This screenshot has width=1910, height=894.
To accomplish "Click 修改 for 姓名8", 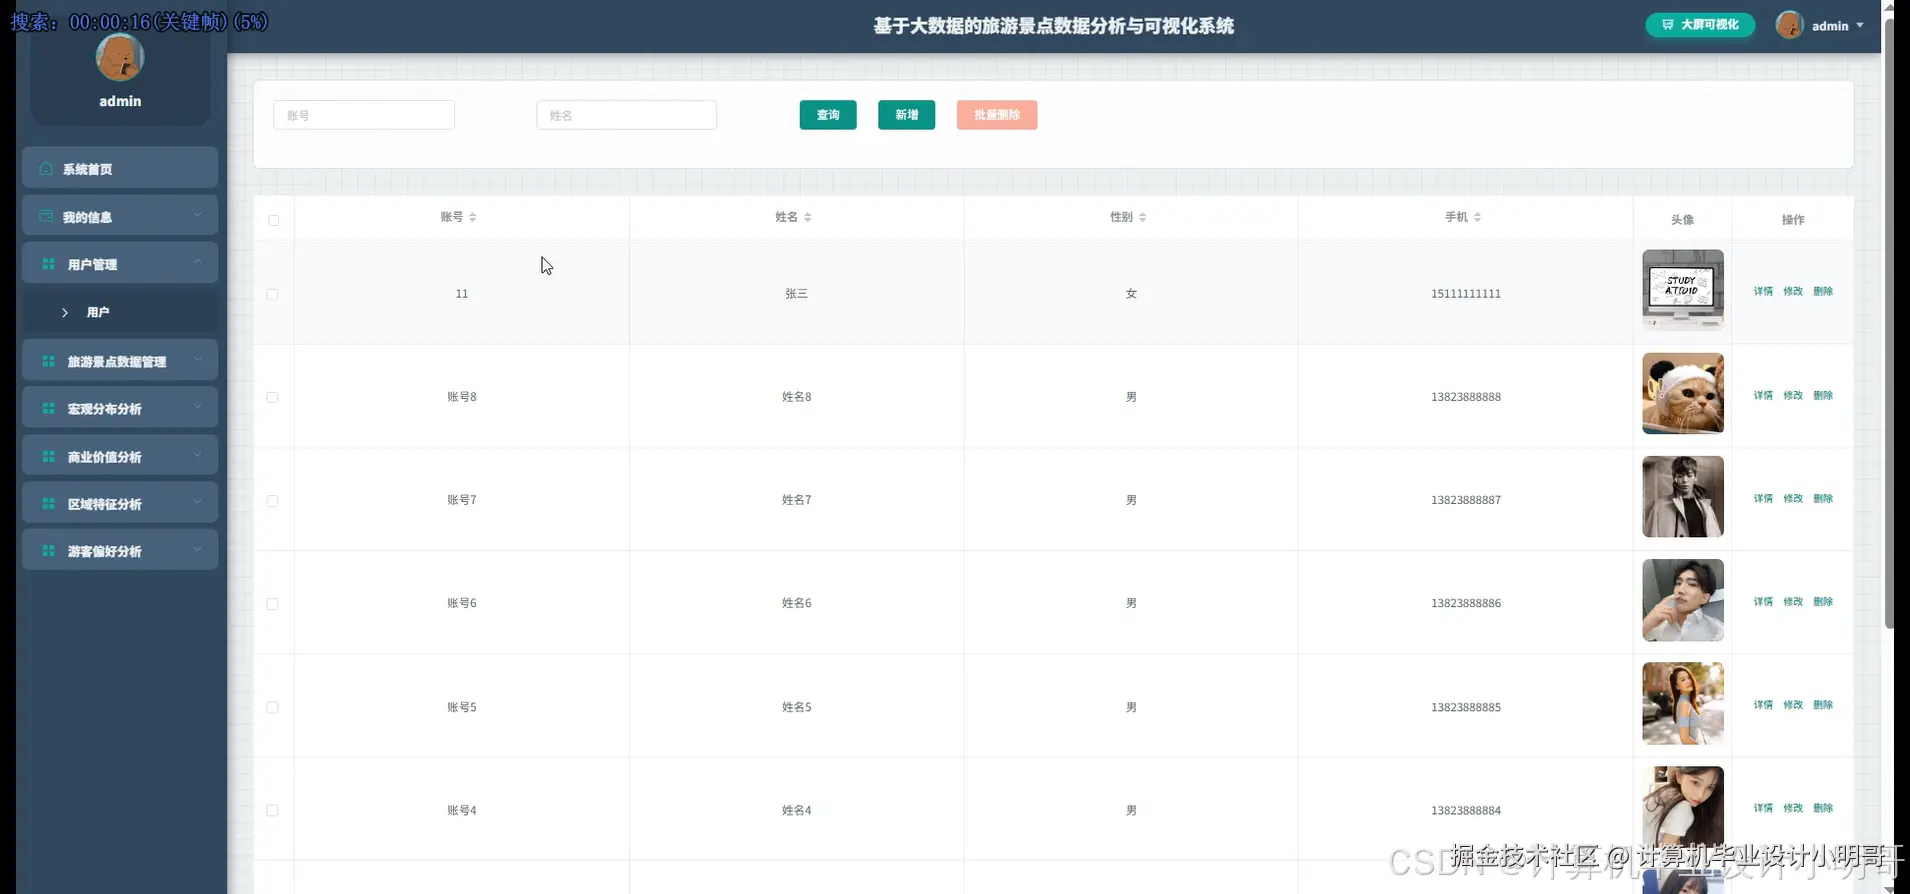I will pyautogui.click(x=1793, y=396).
